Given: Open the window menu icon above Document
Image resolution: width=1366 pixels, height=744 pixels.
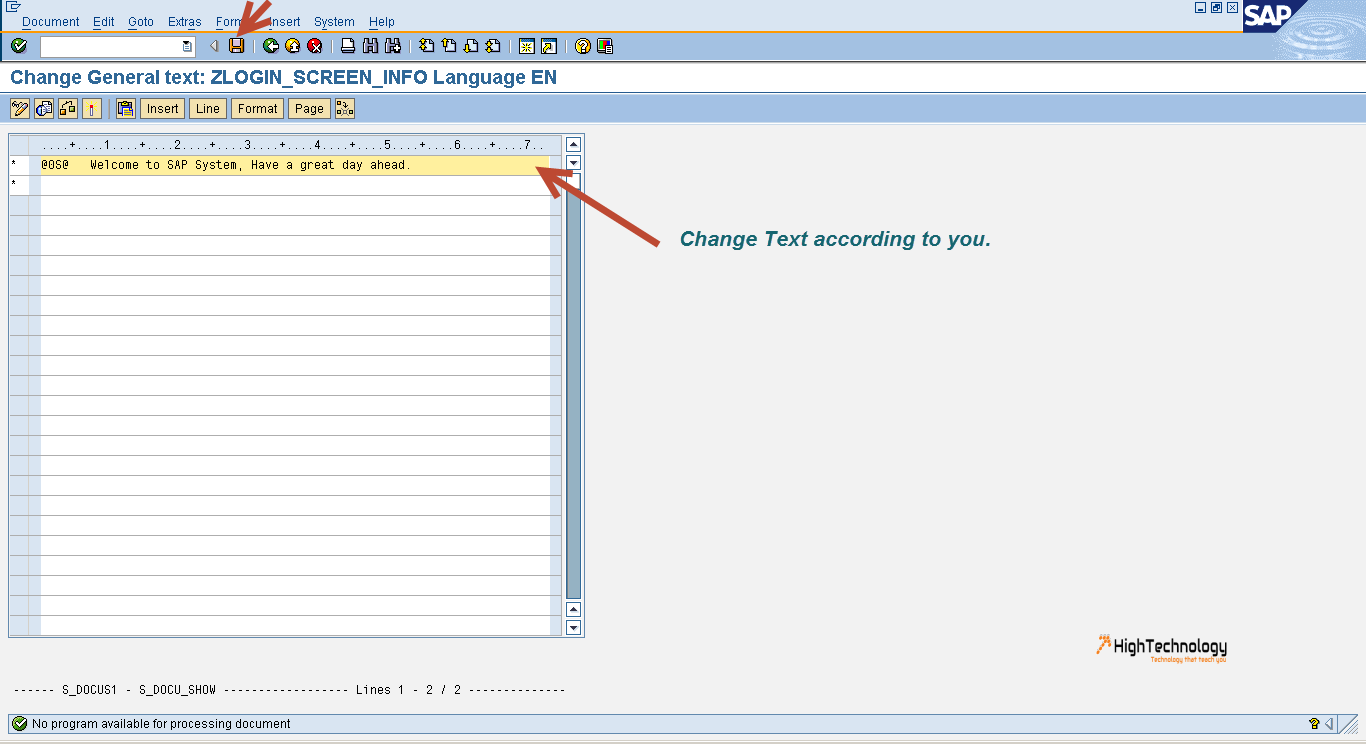Looking at the screenshot, I should point(14,7).
